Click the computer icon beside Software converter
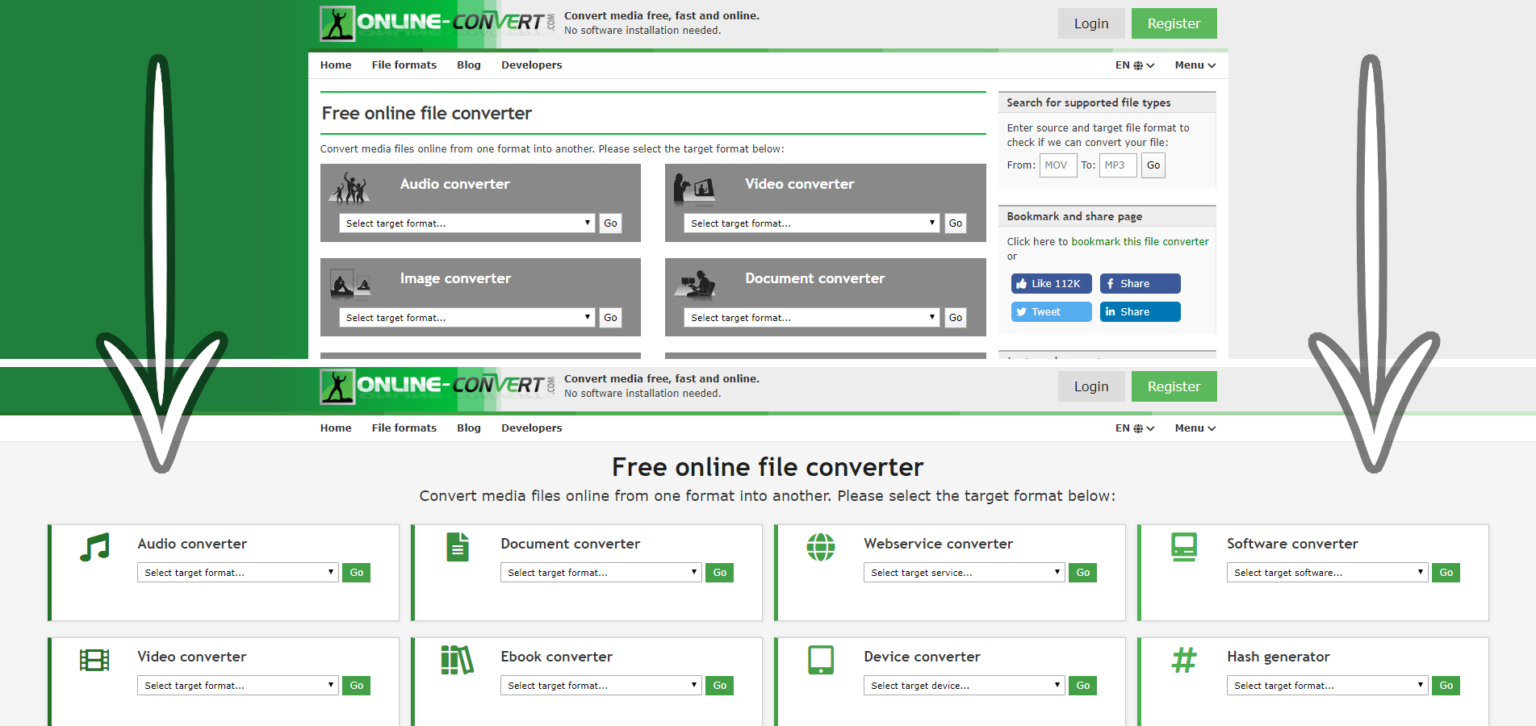Screen dimensions: 1536x726 click(1184, 547)
